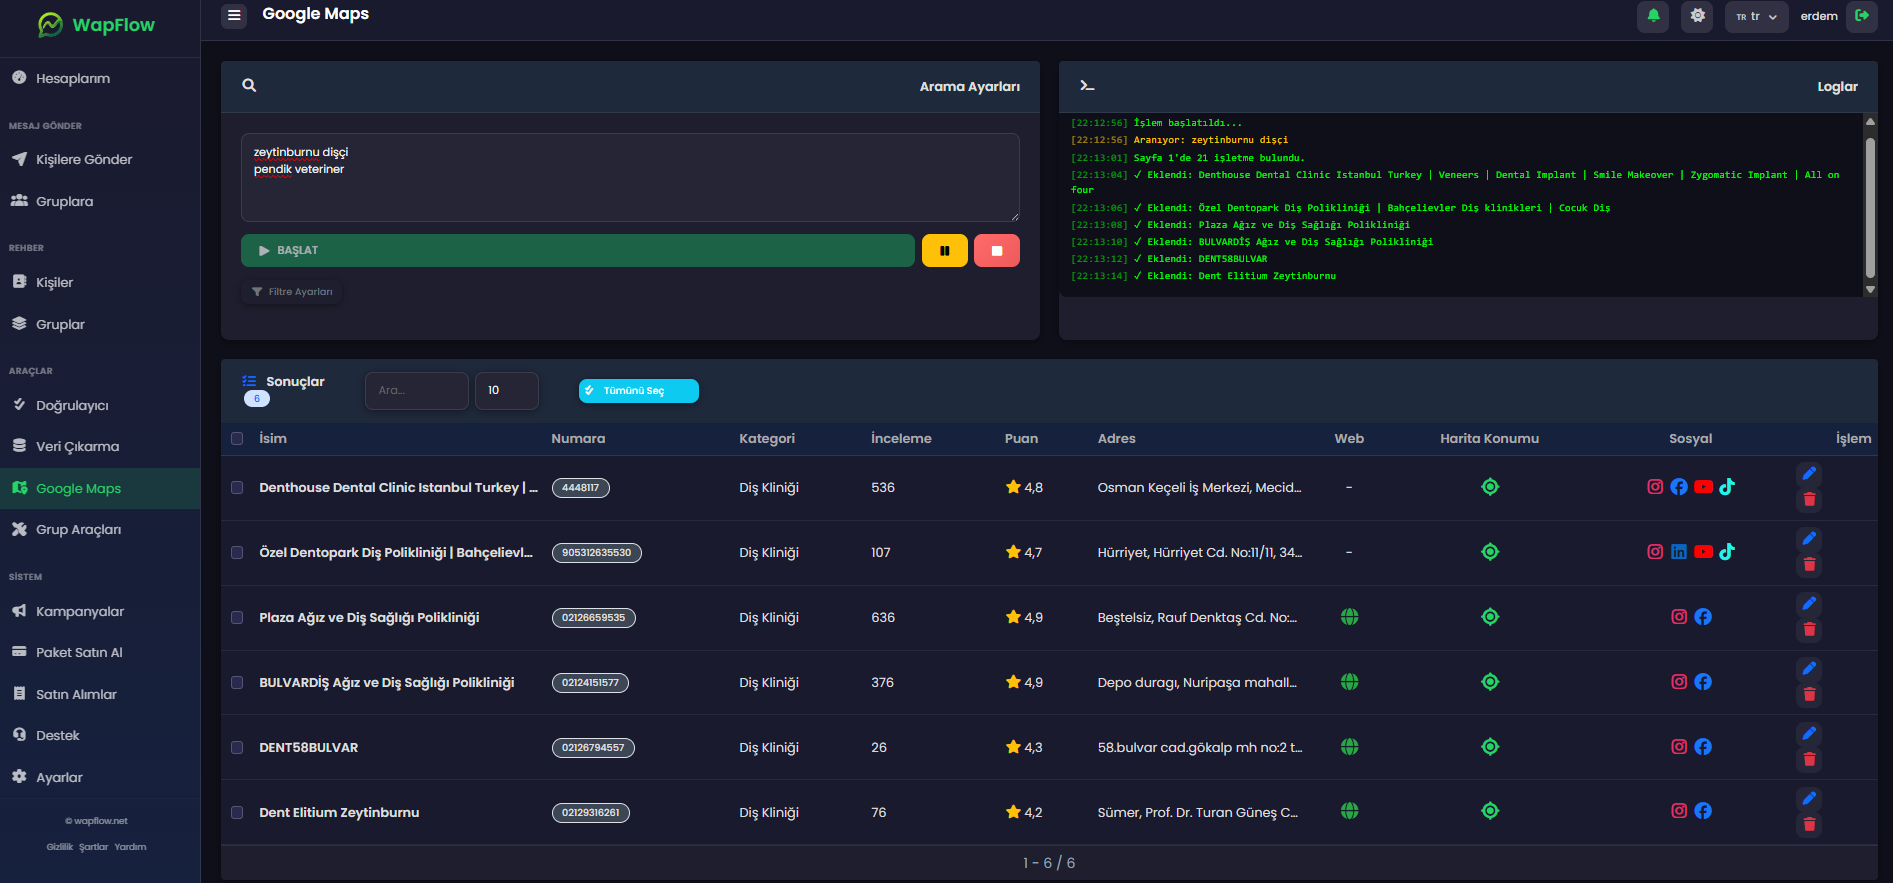Select the Denthouse Dental Clinic checkbox

pos(237,488)
